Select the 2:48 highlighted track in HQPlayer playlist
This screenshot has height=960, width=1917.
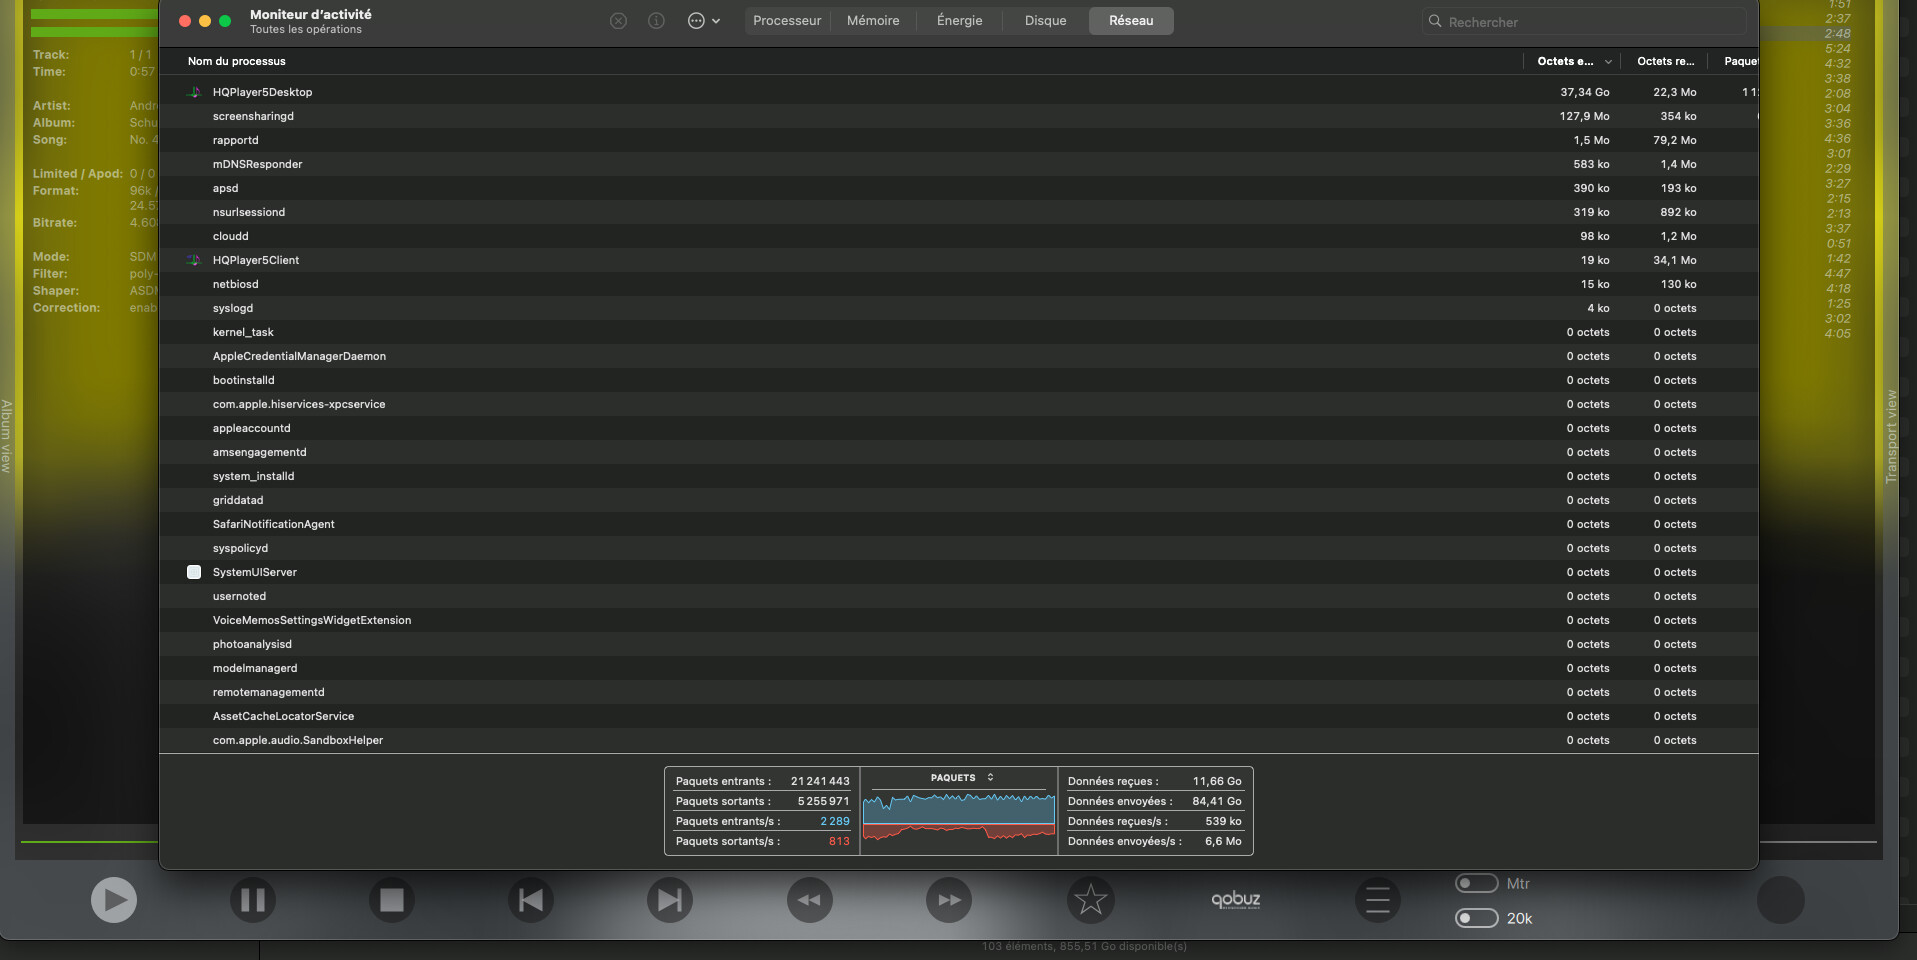(1837, 33)
